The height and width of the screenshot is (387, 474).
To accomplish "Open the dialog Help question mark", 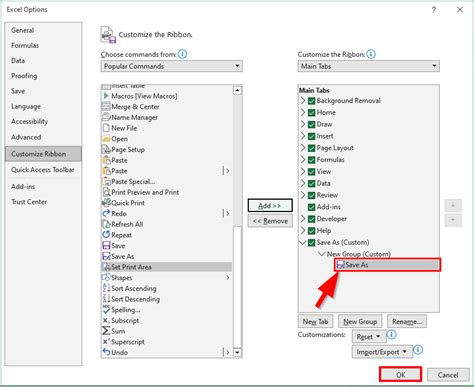I will coord(434,10).
